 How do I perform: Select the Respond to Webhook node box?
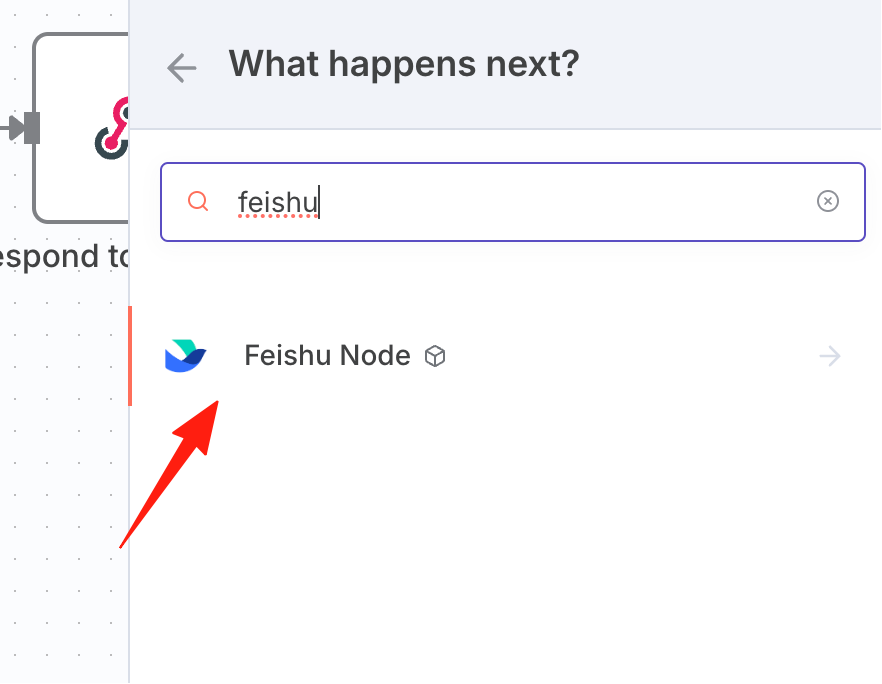pyautogui.click(x=81, y=128)
